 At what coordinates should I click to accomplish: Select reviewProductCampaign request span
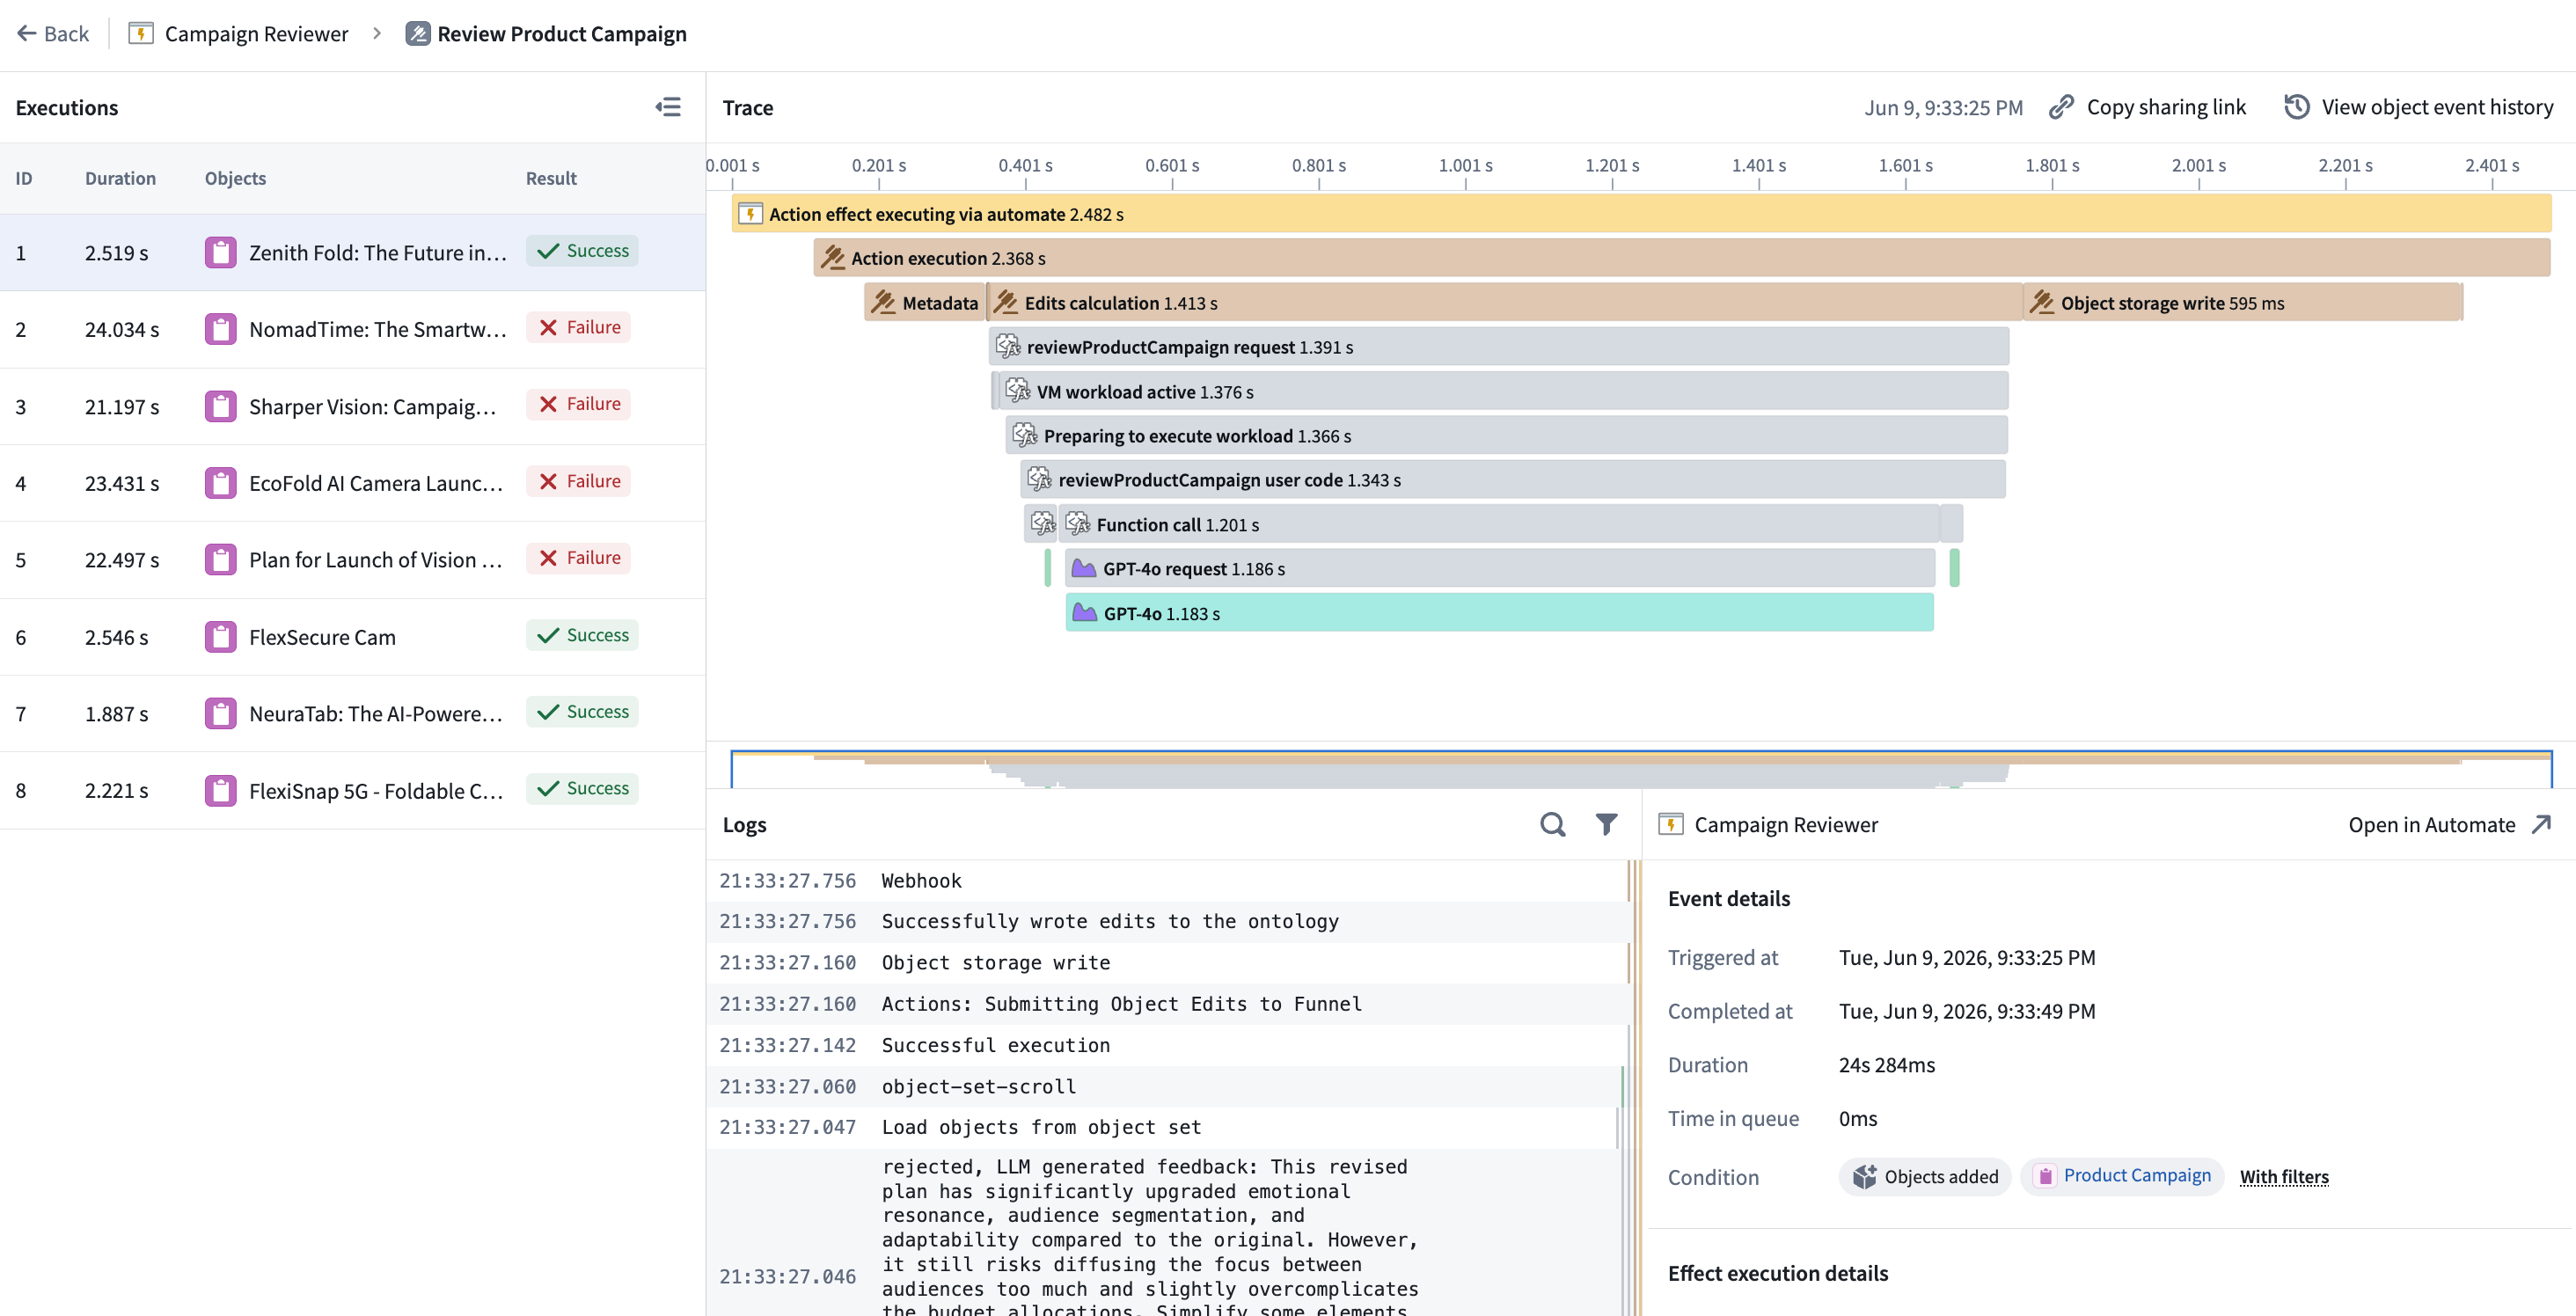[x=1499, y=347]
